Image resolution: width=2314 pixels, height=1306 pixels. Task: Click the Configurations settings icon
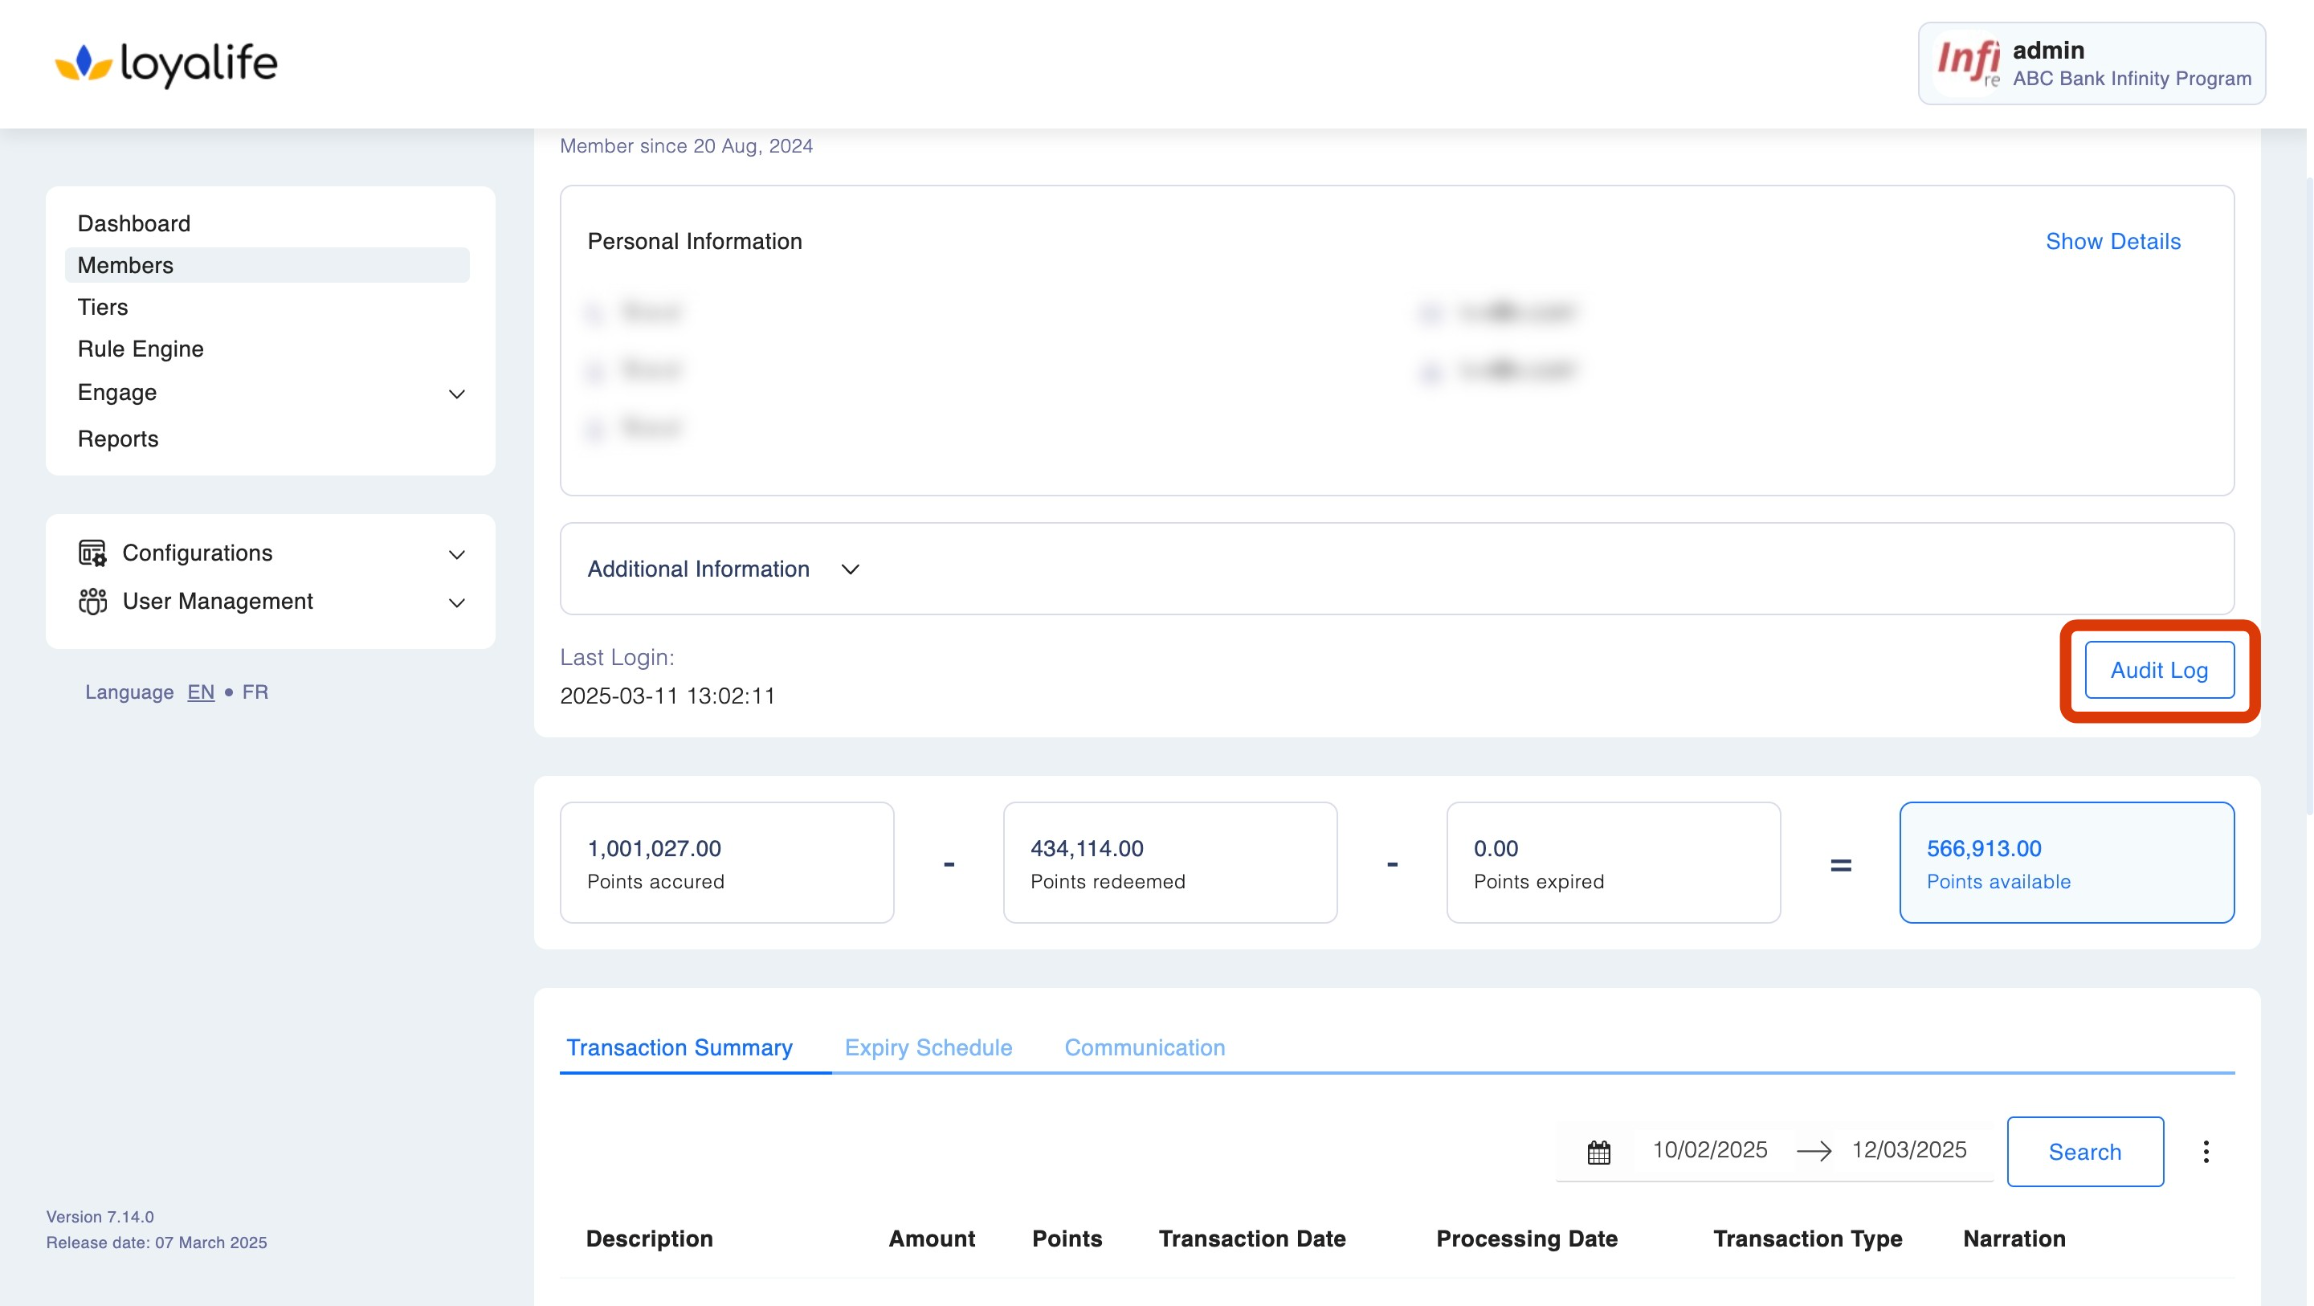pyautogui.click(x=92, y=553)
